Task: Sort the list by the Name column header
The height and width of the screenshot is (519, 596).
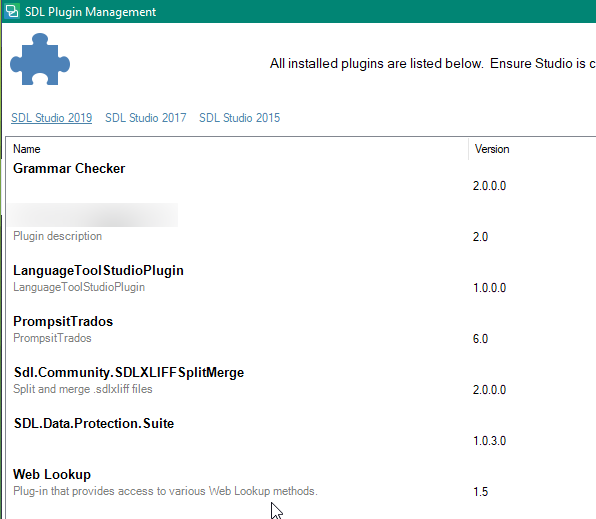Action: pos(27,149)
